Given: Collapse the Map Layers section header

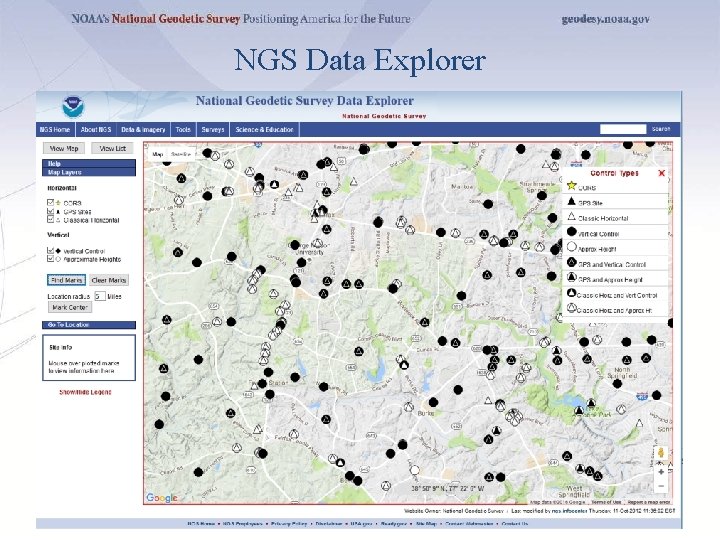Looking at the screenshot, I should pos(89,172).
